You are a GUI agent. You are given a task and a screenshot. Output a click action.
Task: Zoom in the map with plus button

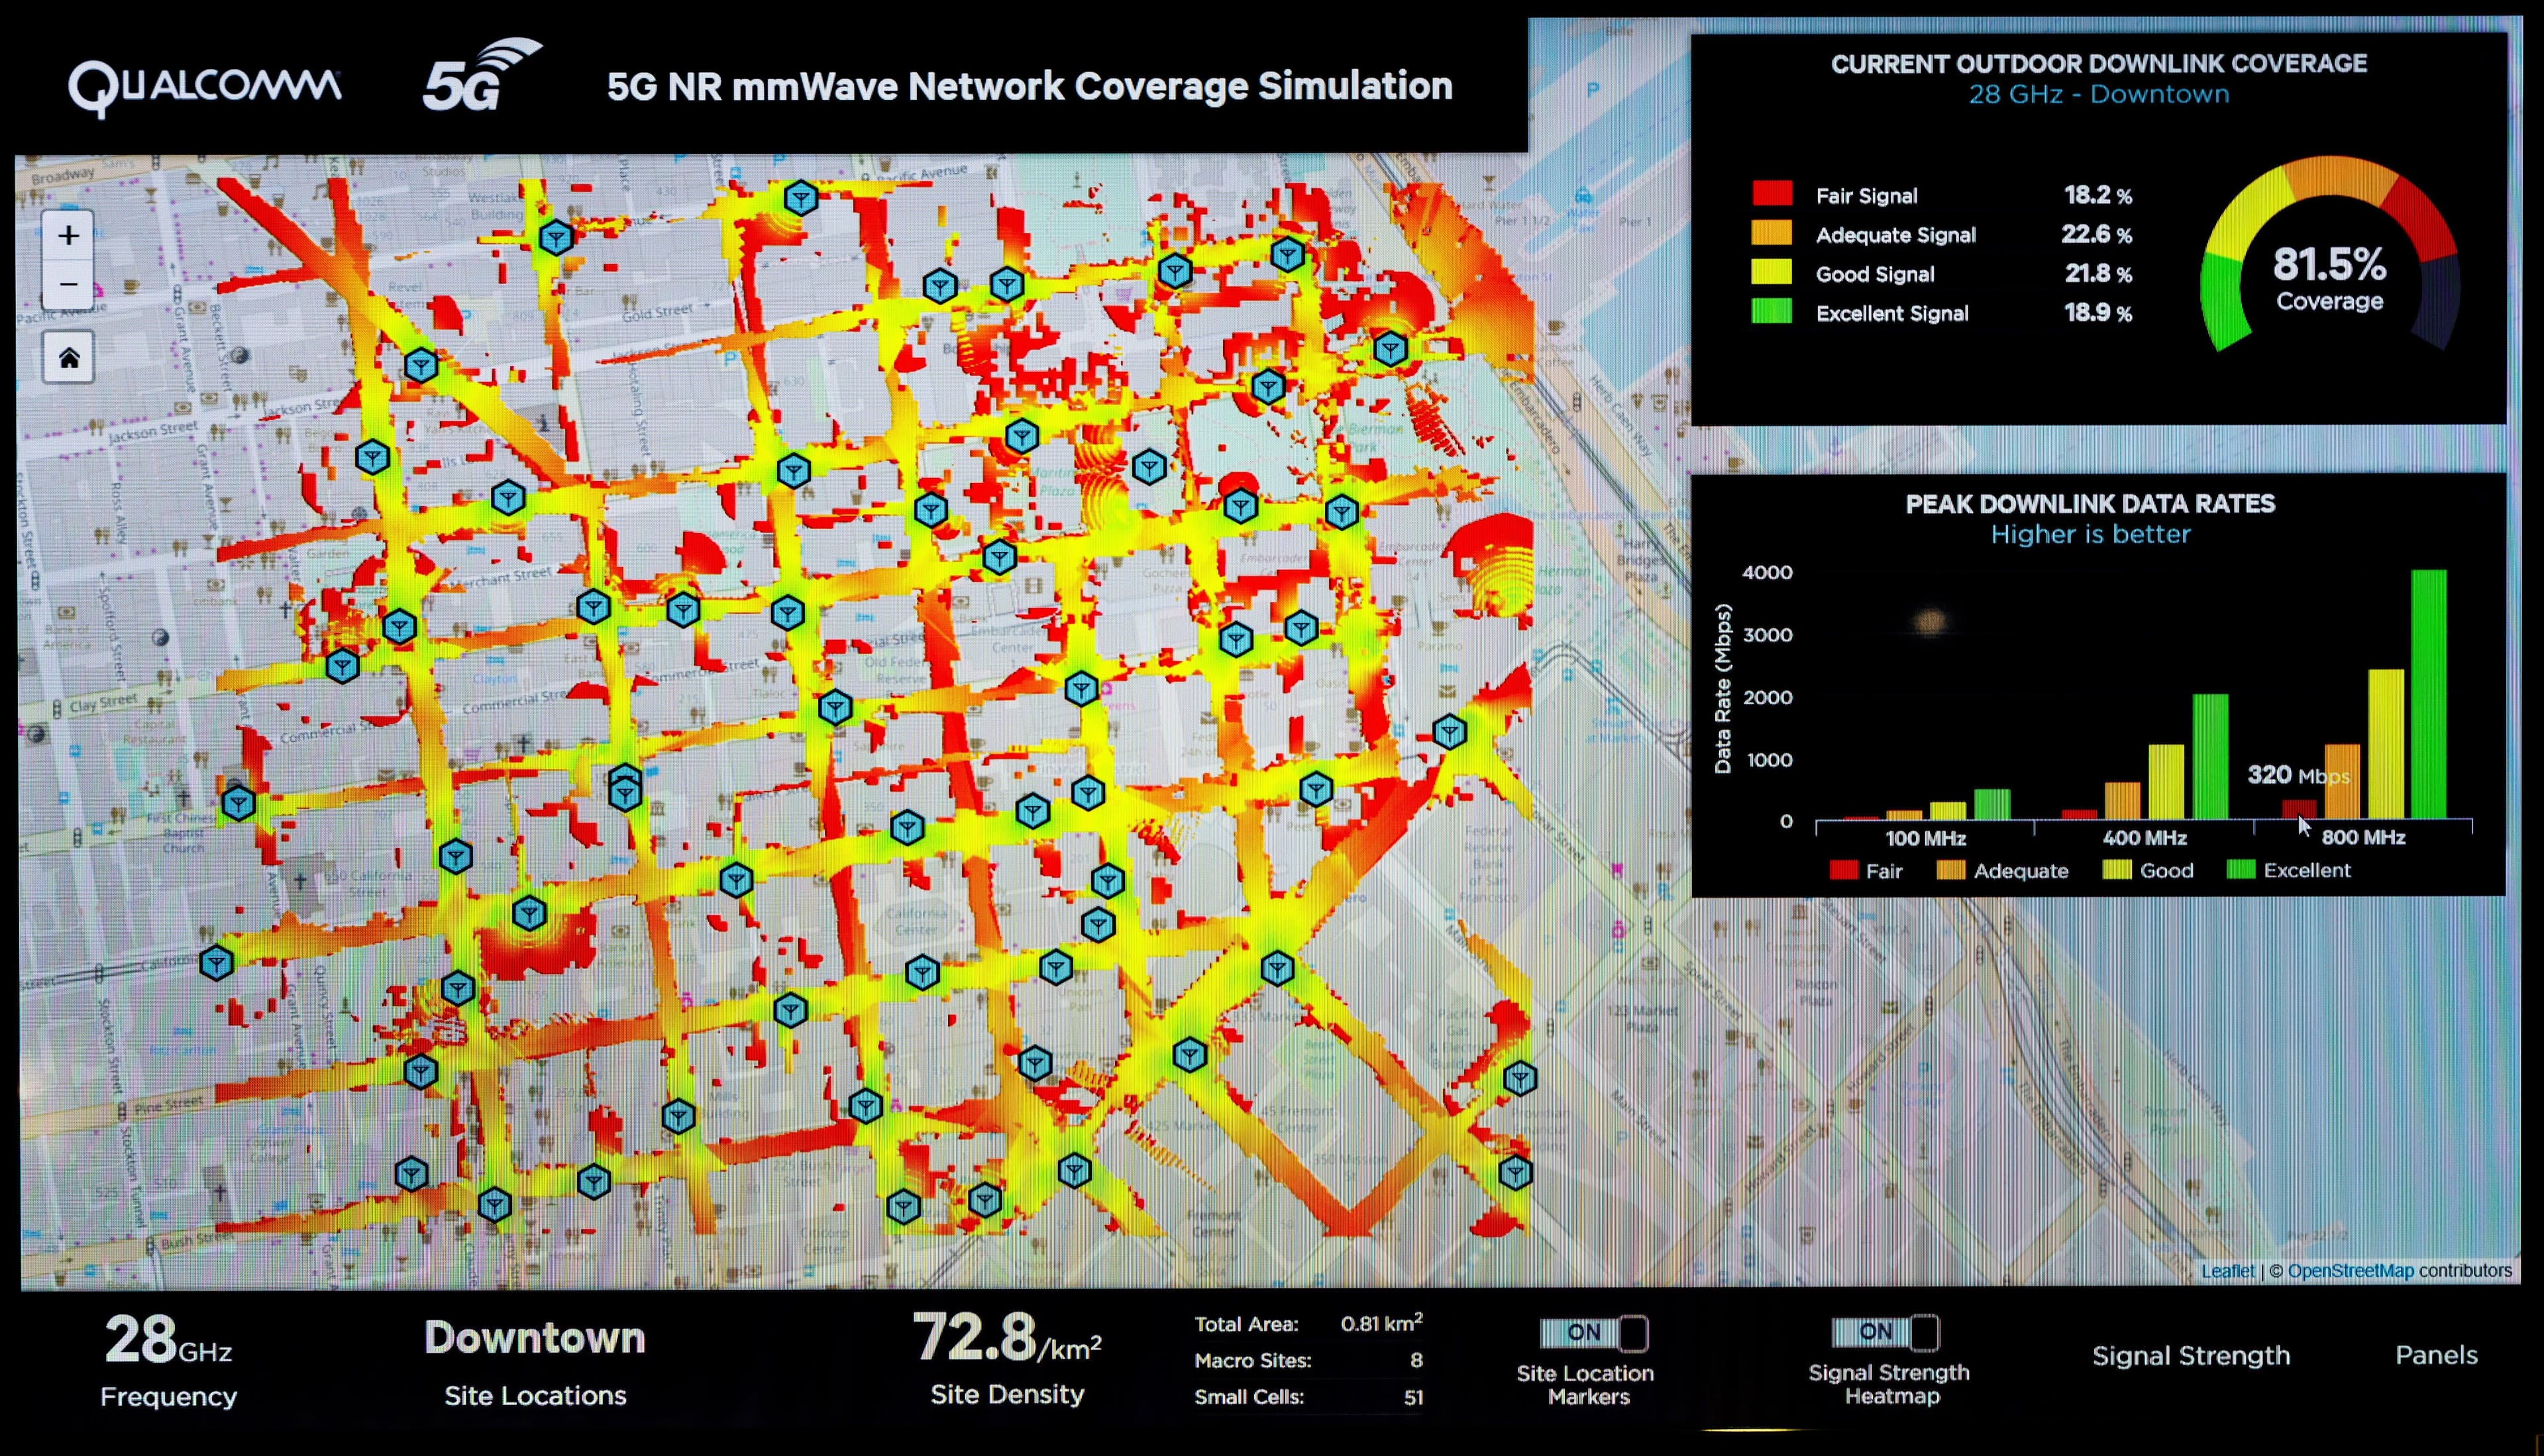[68, 235]
